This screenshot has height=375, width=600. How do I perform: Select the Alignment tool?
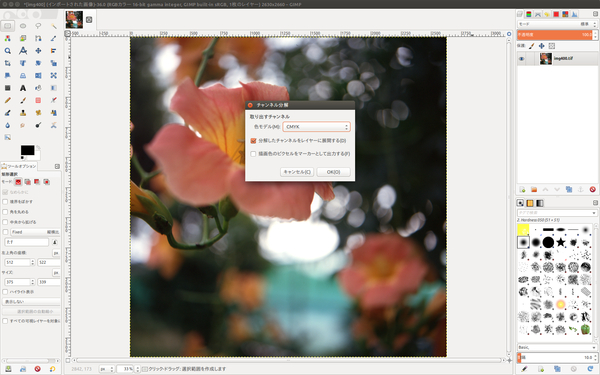54,51
